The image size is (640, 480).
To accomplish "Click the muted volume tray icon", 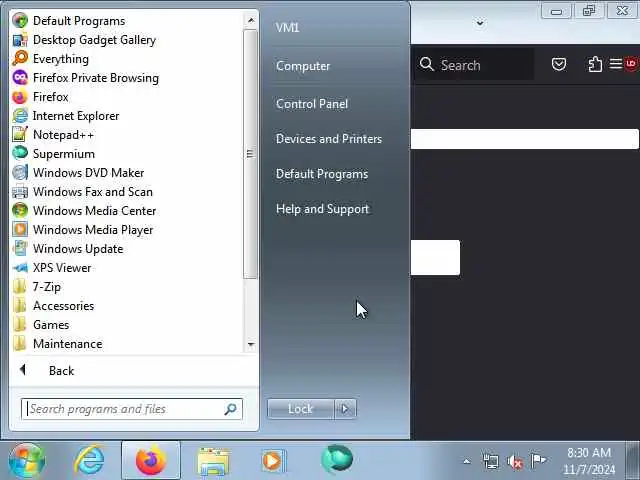I will coord(515,462).
